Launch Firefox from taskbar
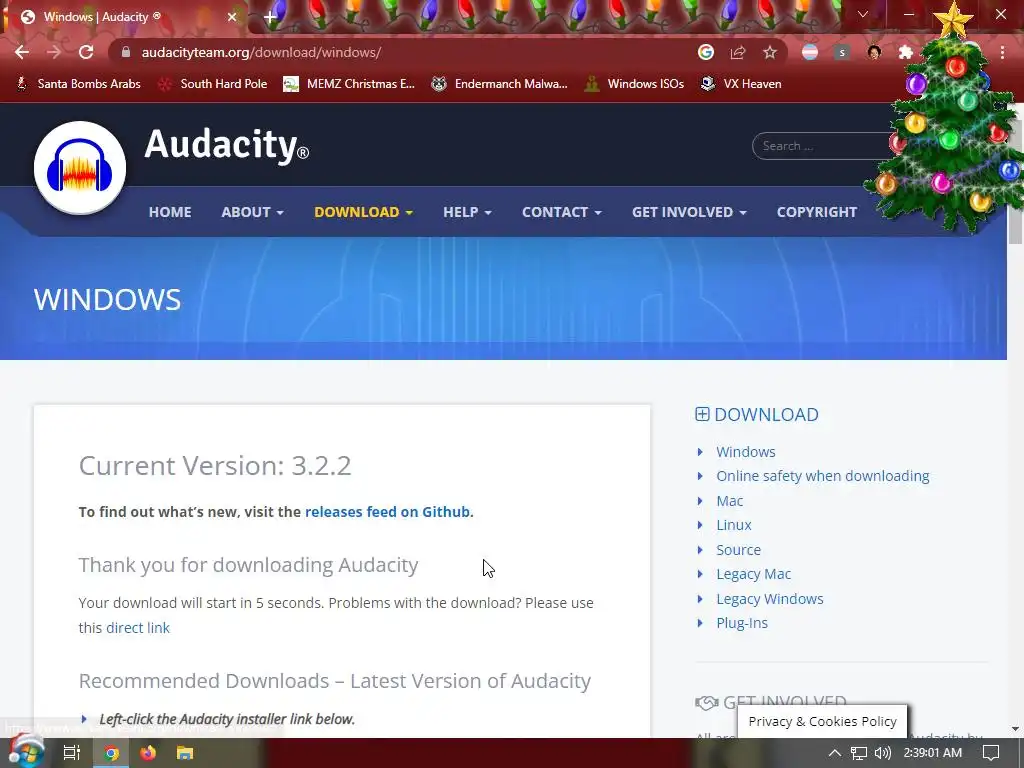This screenshot has width=1024, height=768. [x=148, y=753]
